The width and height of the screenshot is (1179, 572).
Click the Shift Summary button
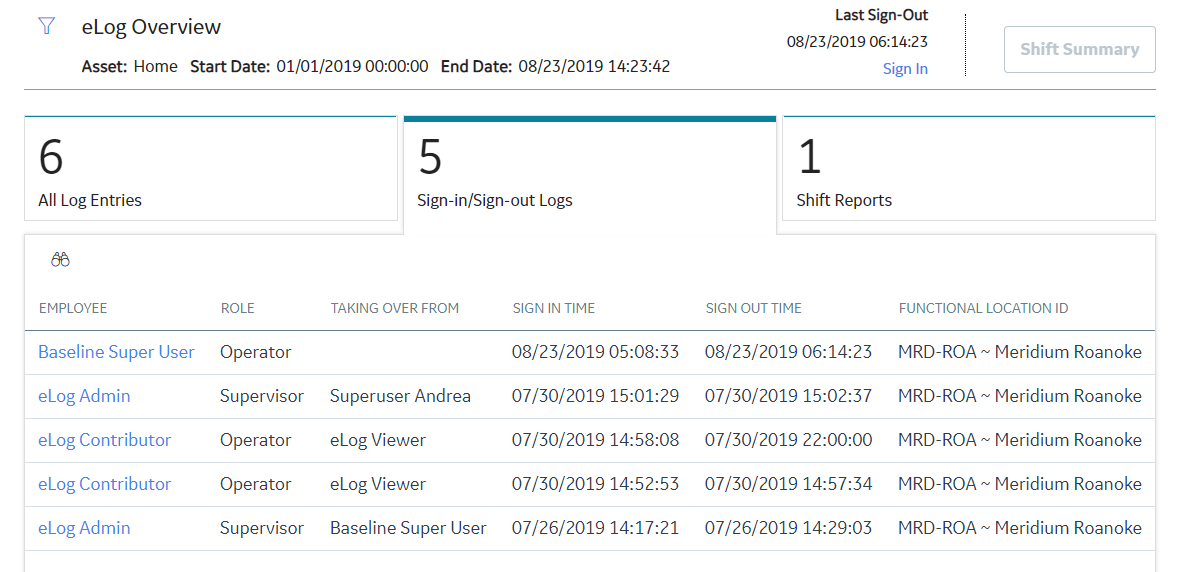click(1080, 50)
